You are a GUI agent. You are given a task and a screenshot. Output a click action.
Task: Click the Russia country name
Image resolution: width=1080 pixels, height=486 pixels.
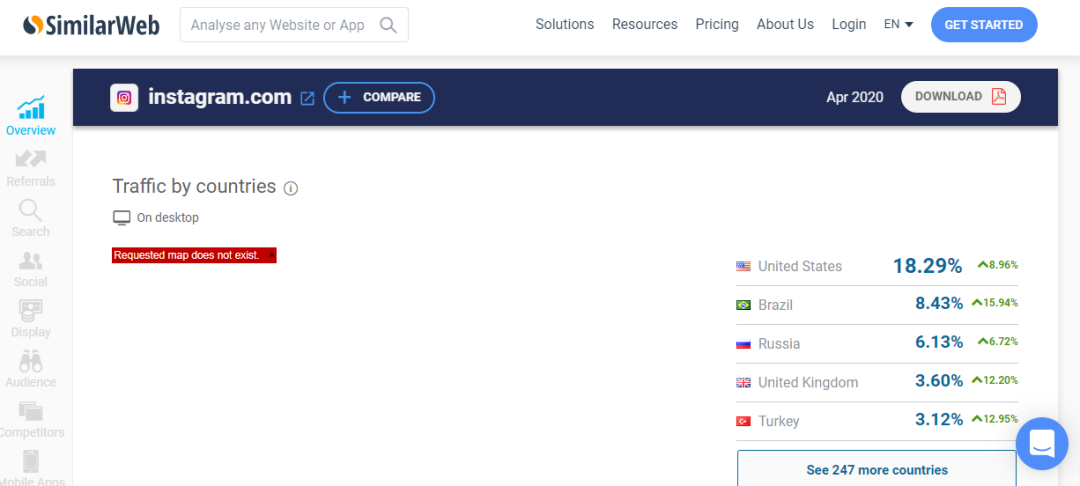point(779,344)
